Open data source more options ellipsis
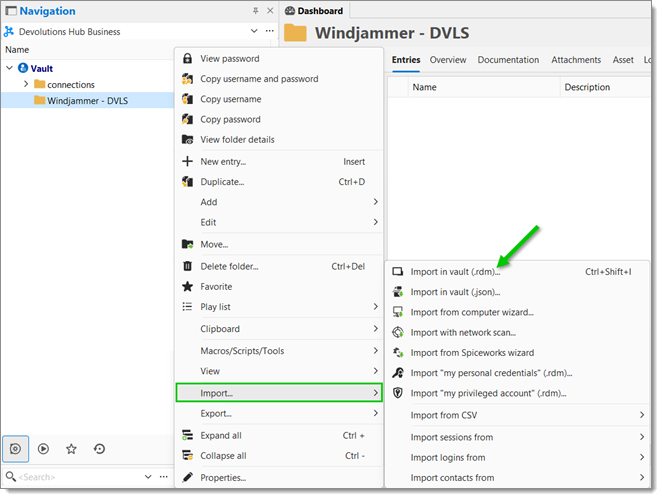Viewport: 662px width, 499px height. tap(269, 31)
